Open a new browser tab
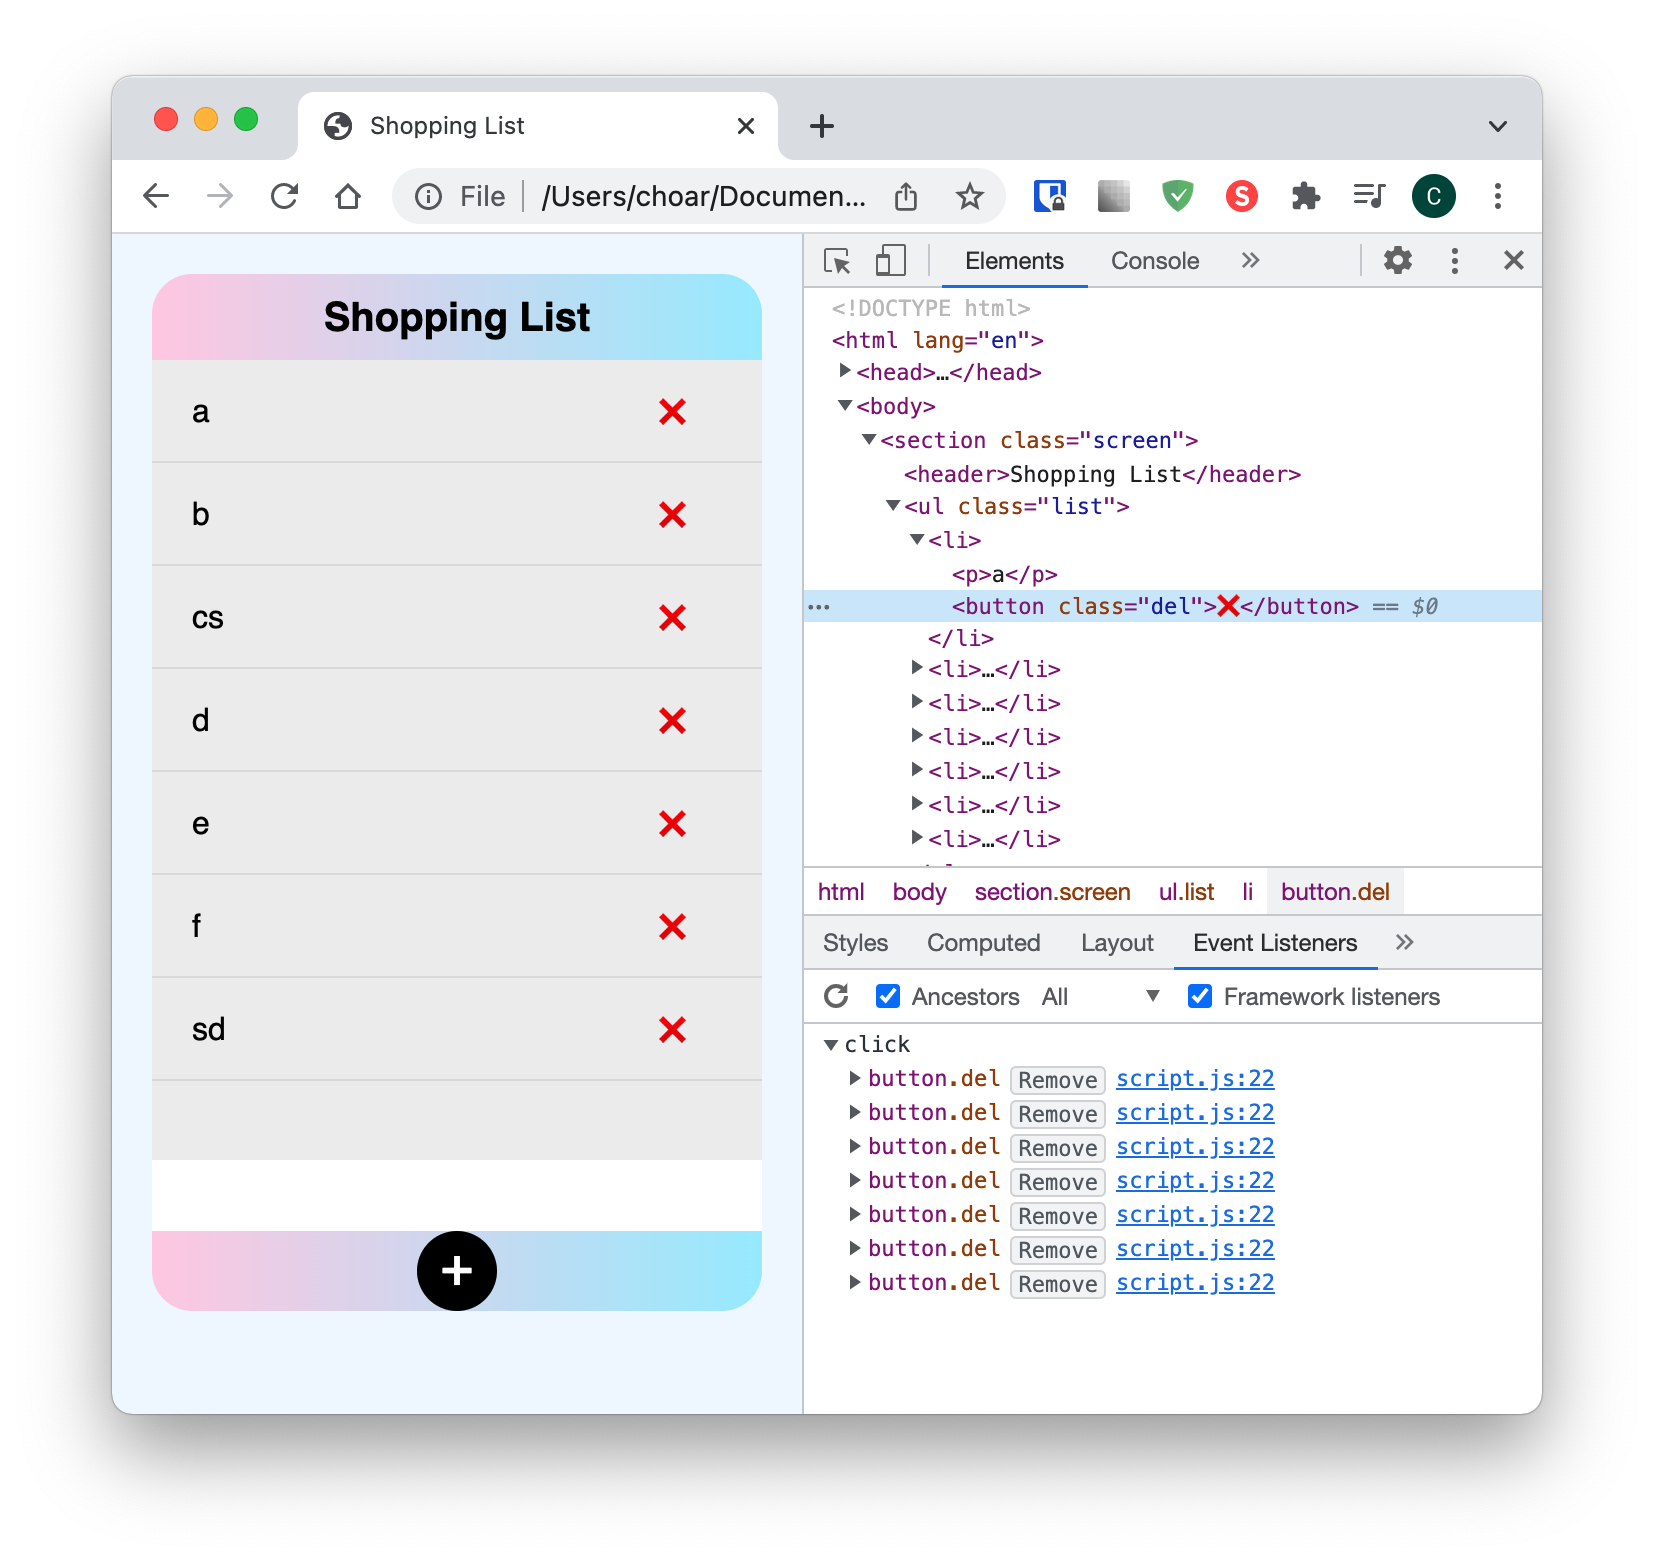This screenshot has width=1654, height=1562. tap(822, 126)
